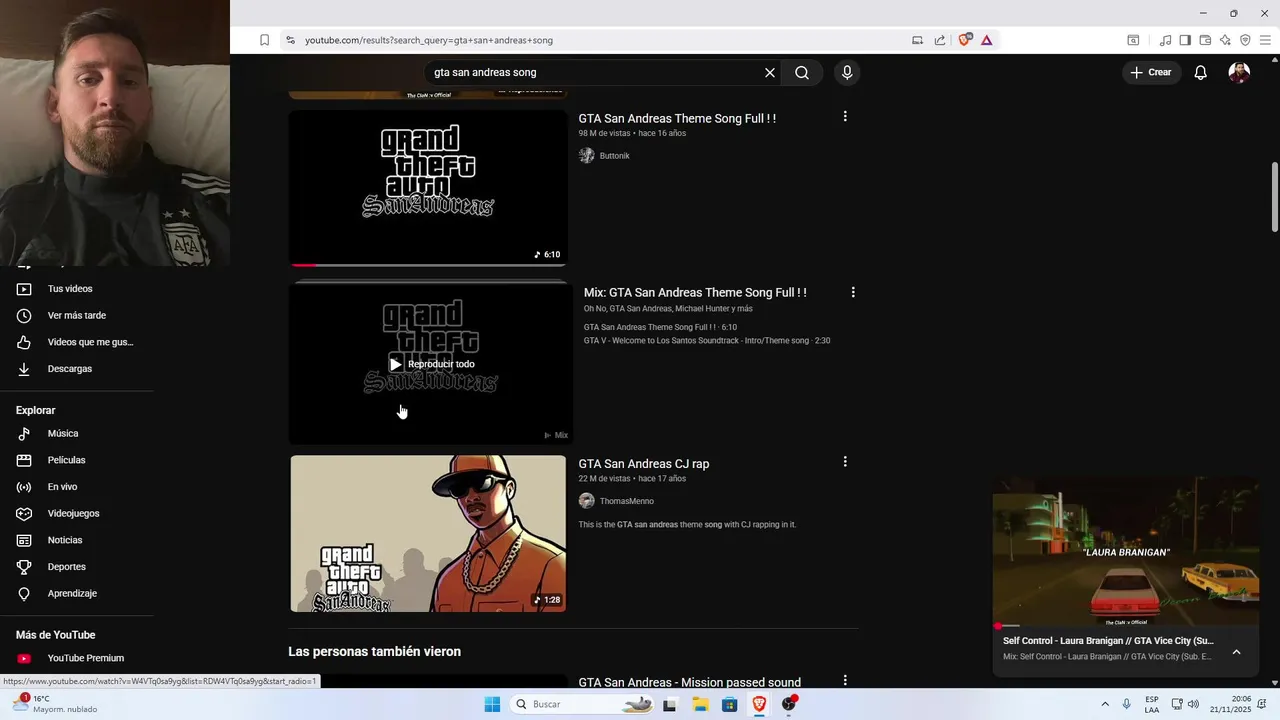The image size is (1280, 720).
Task: Click the Crear button
Action: [x=1151, y=72]
